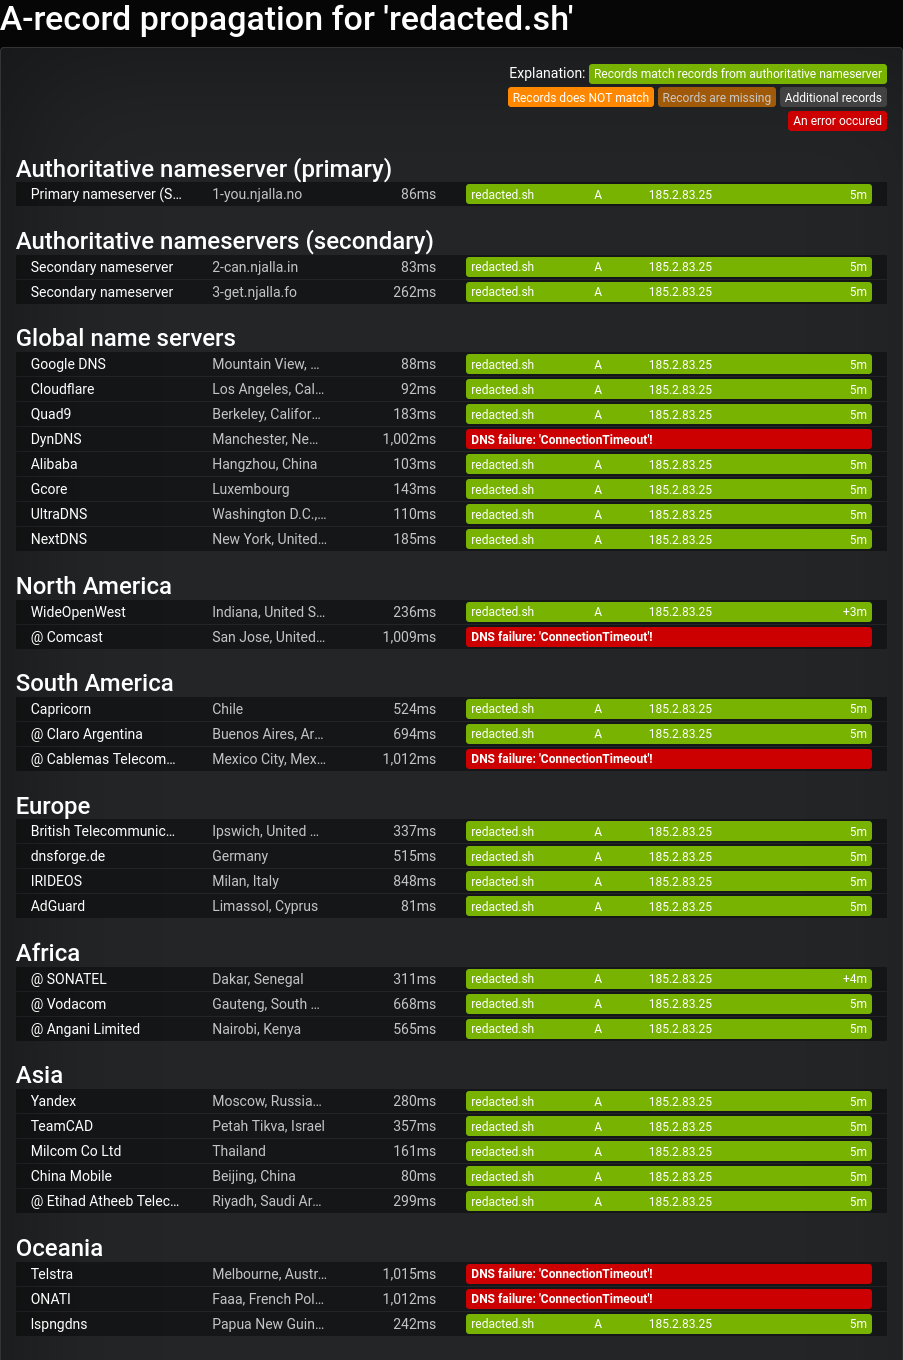Click the ONATI ConnectionTimeout error bar

click(669, 1299)
